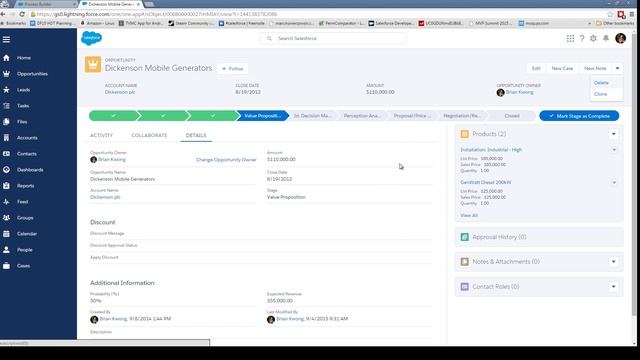Open the hamburger navigation menu

tap(6, 40)
